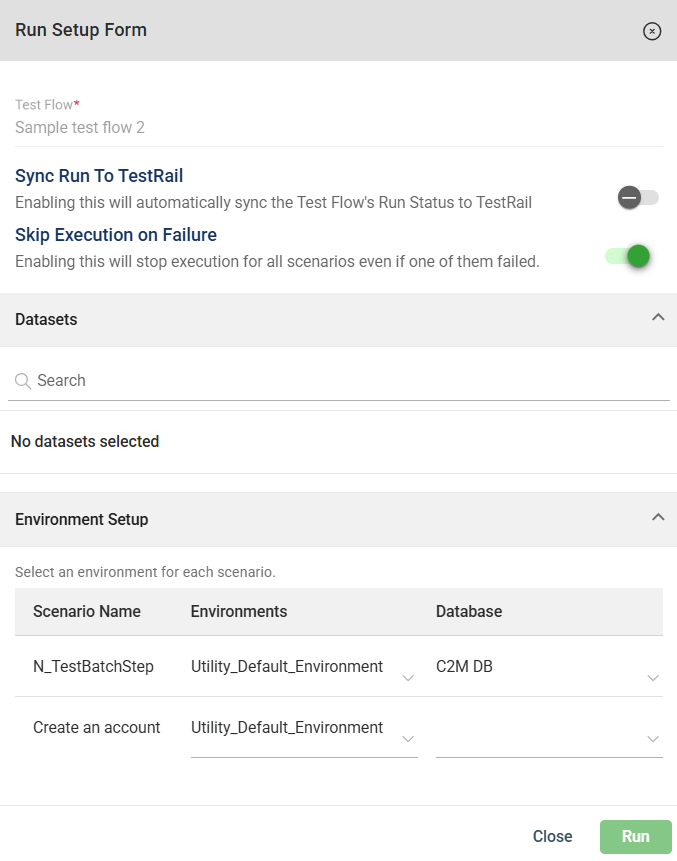
Task: Enable Sync Run To TestRail toggle
Action: click(637, 197)
